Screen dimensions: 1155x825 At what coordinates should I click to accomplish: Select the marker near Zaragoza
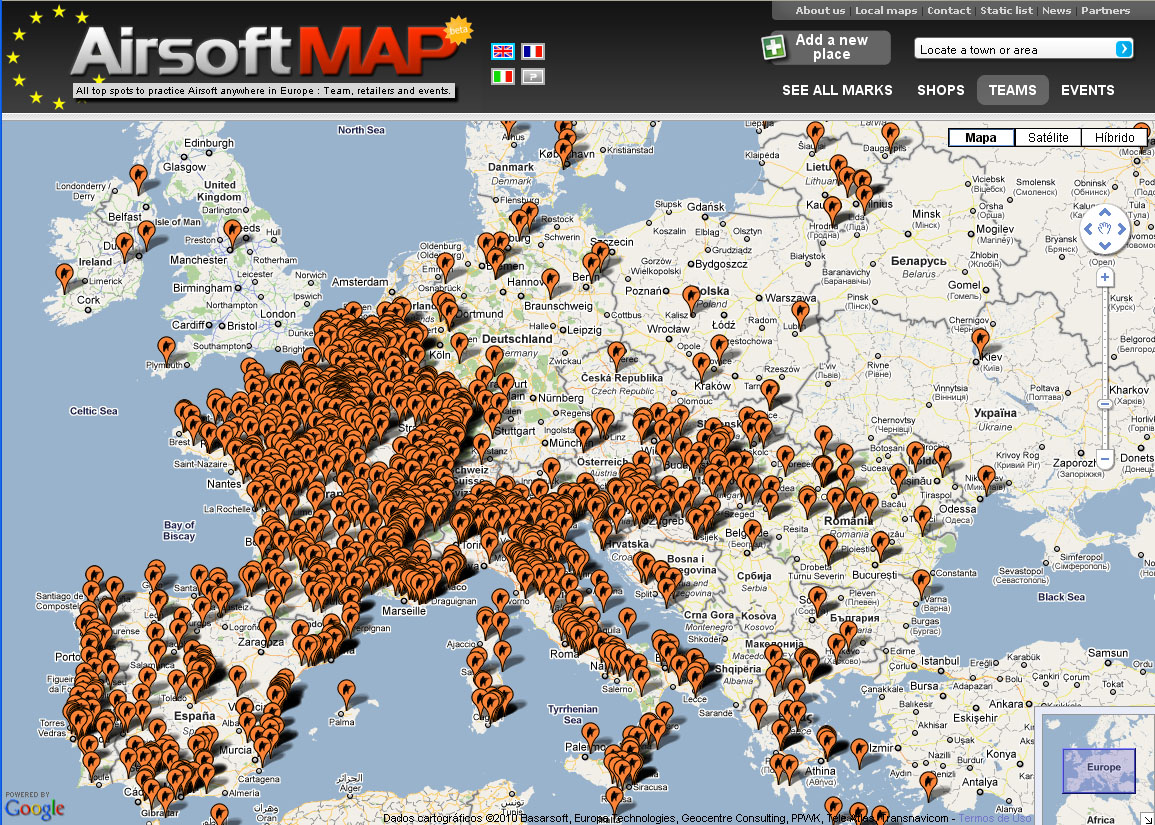pos(267,630)
